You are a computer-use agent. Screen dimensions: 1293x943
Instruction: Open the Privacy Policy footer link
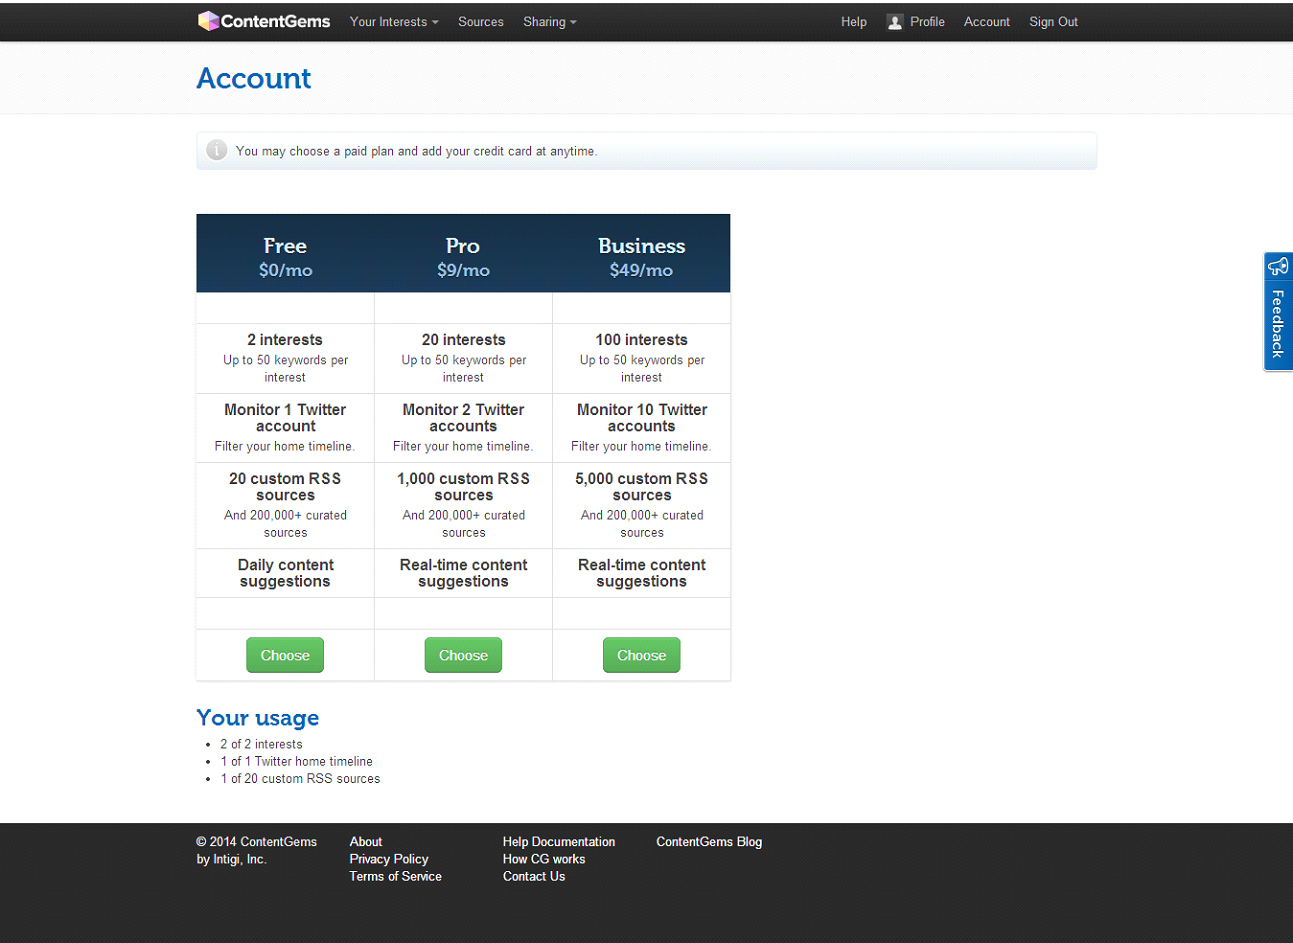389,859
